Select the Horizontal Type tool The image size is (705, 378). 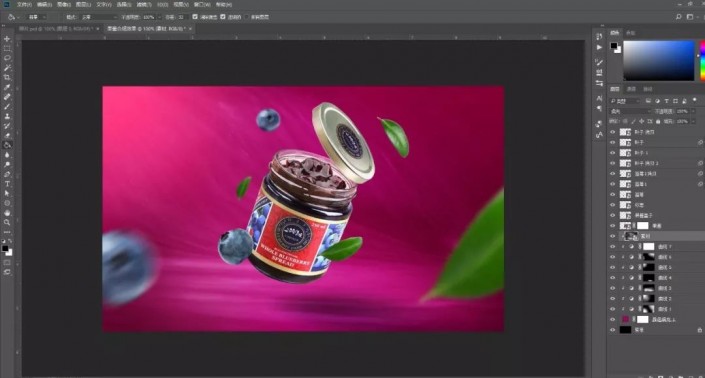[x=7, y=184]
